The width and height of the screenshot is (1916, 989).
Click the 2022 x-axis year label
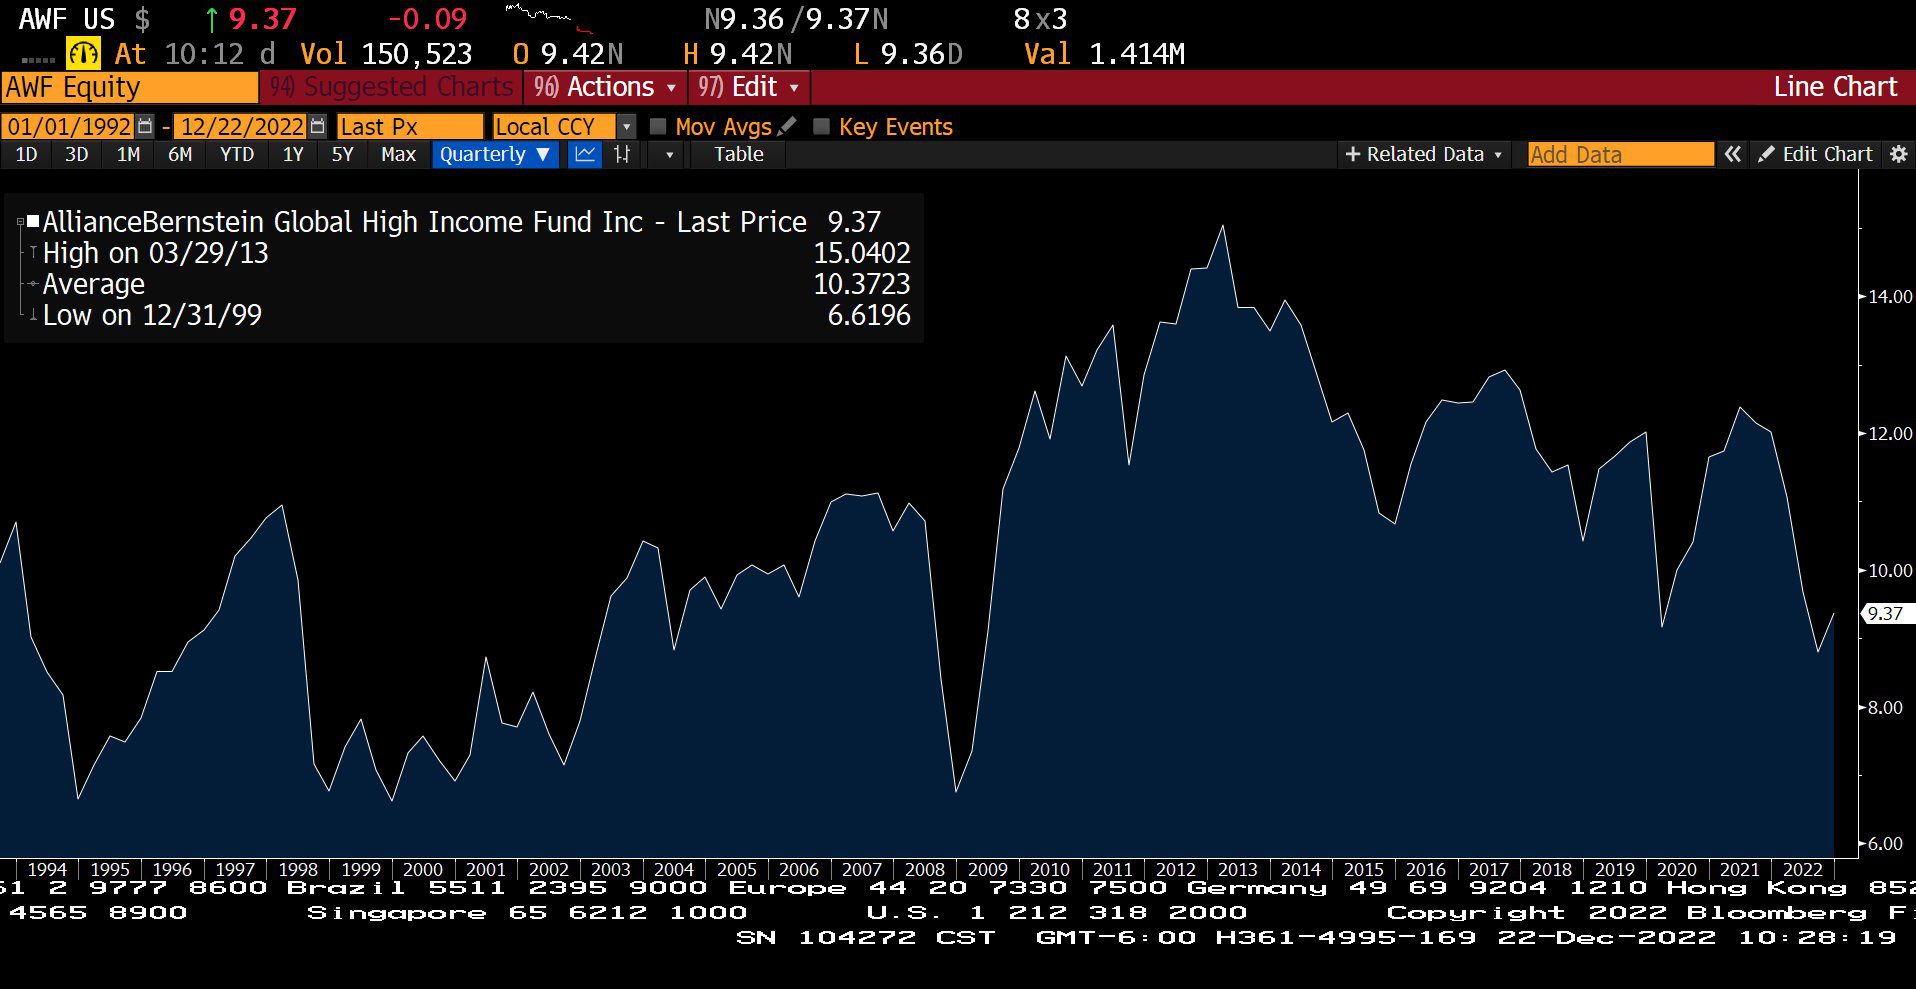[x=1803, y=869]
